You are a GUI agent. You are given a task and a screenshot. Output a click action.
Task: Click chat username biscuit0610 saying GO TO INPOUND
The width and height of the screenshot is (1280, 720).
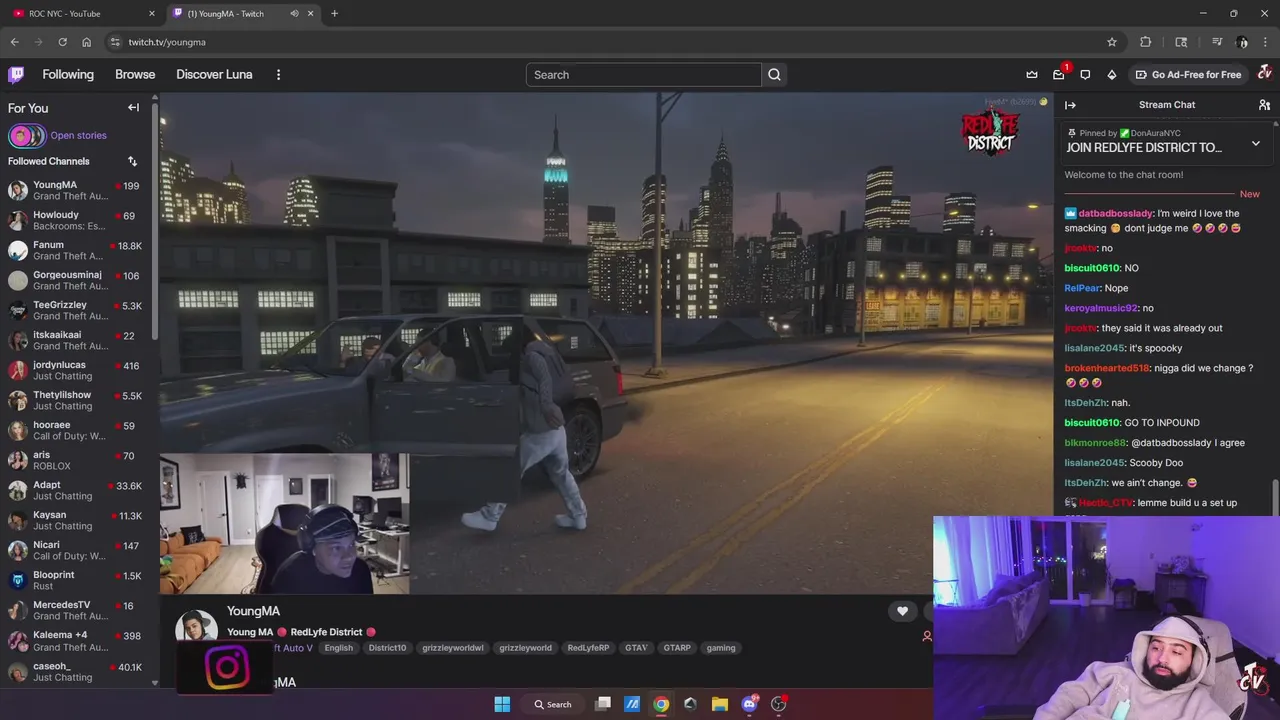1091,423
